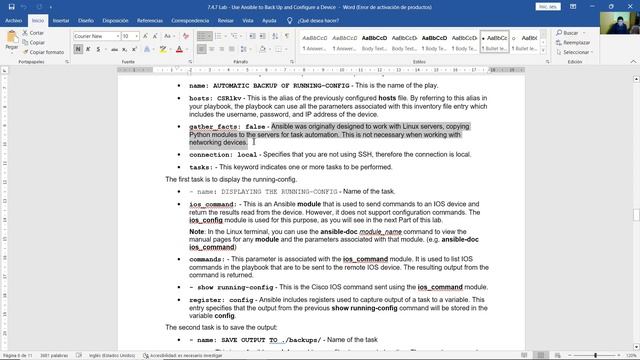The image size is (640, 360).
Task: Click the word count in the status bar
Action: point(54,356)
